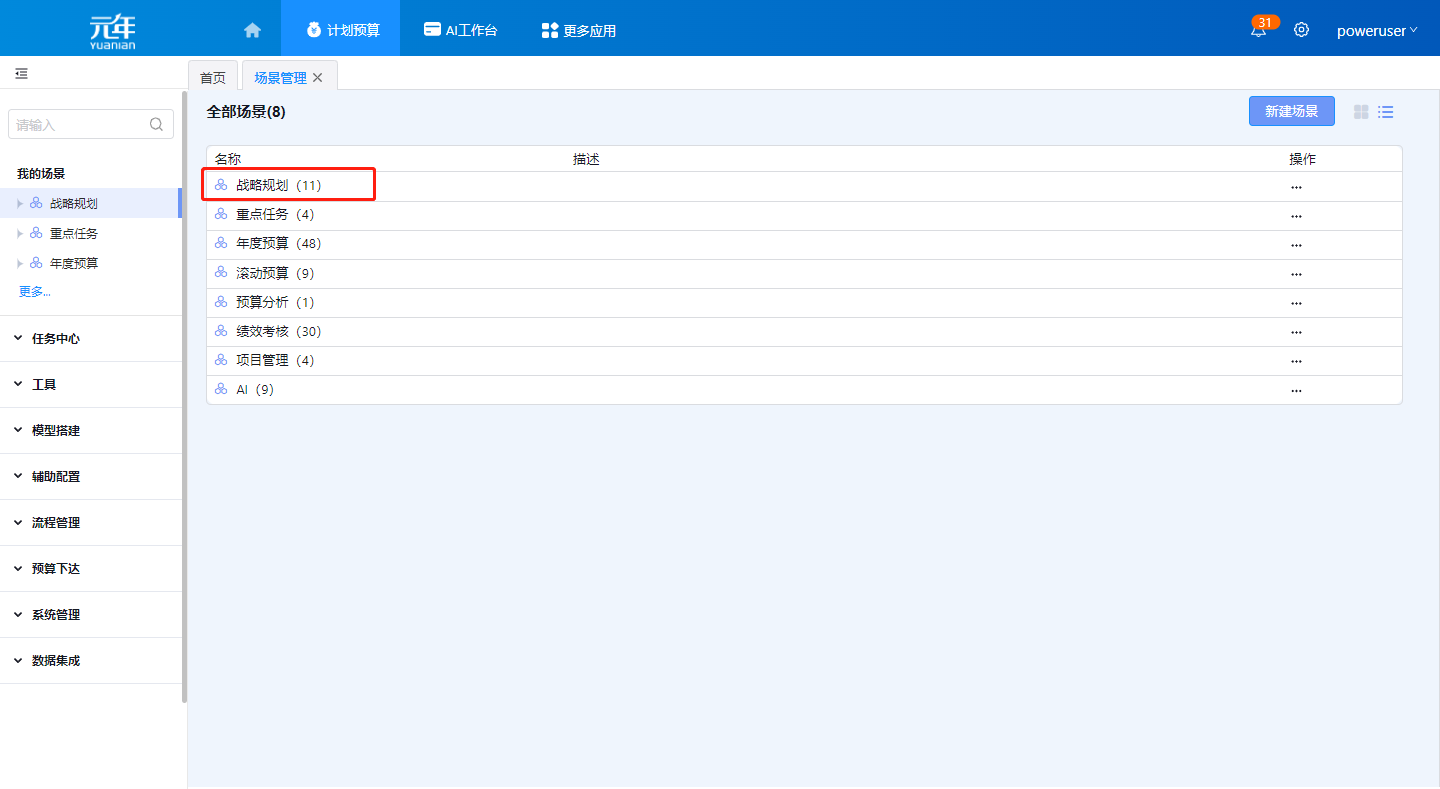Expand 战略规划 tree node in sidebar

(20, 204)
